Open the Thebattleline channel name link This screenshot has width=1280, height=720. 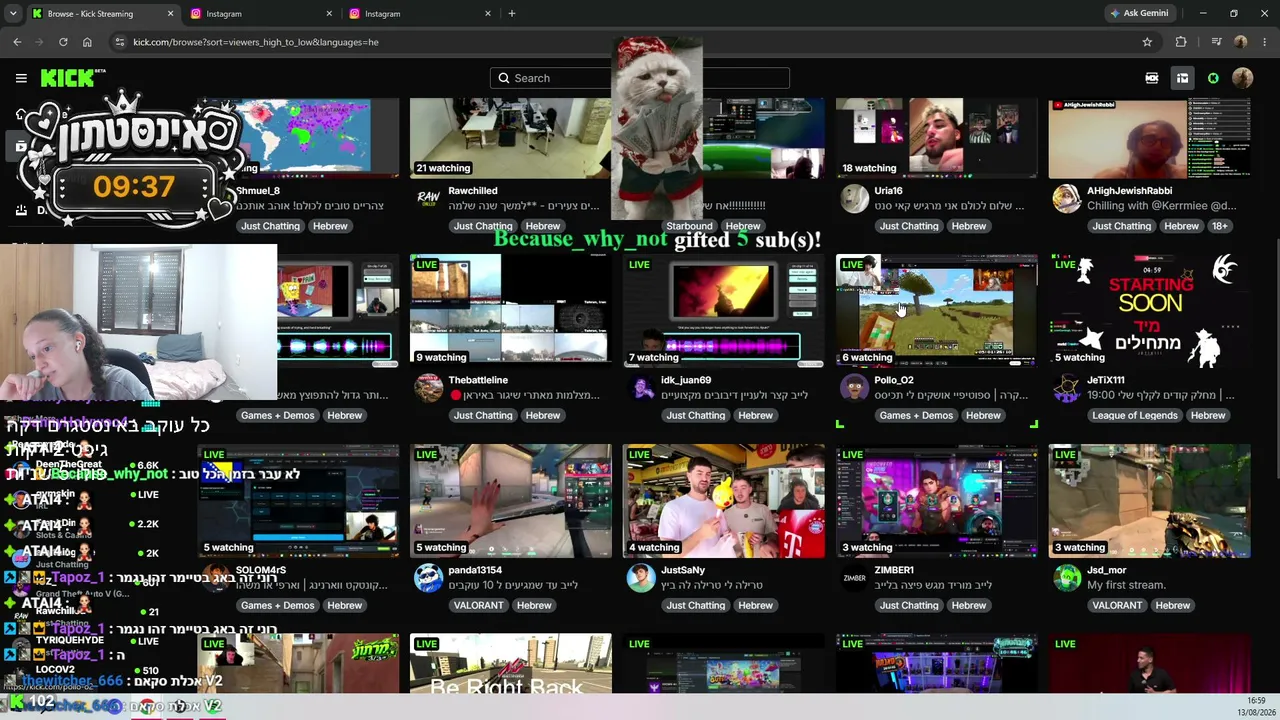(478, 380)
